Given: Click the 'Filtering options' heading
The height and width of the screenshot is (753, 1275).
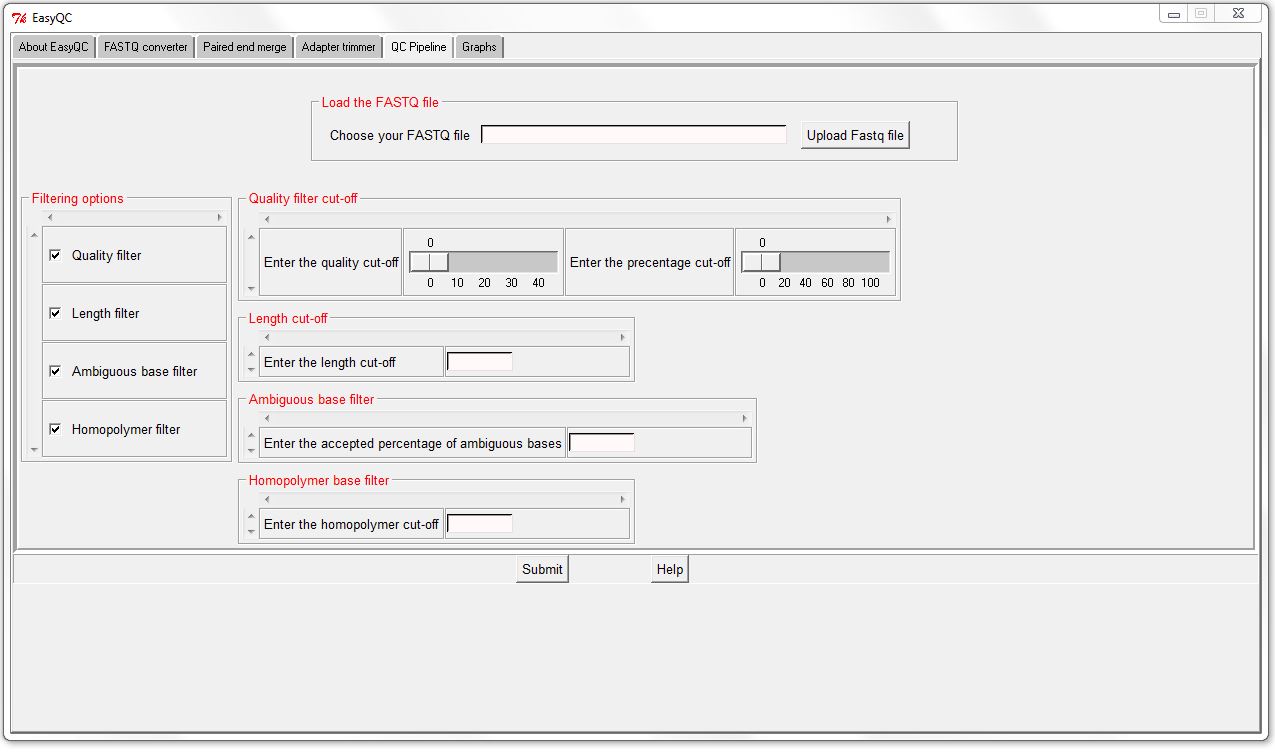Looking at the screenshot, I should pos(78,198).
